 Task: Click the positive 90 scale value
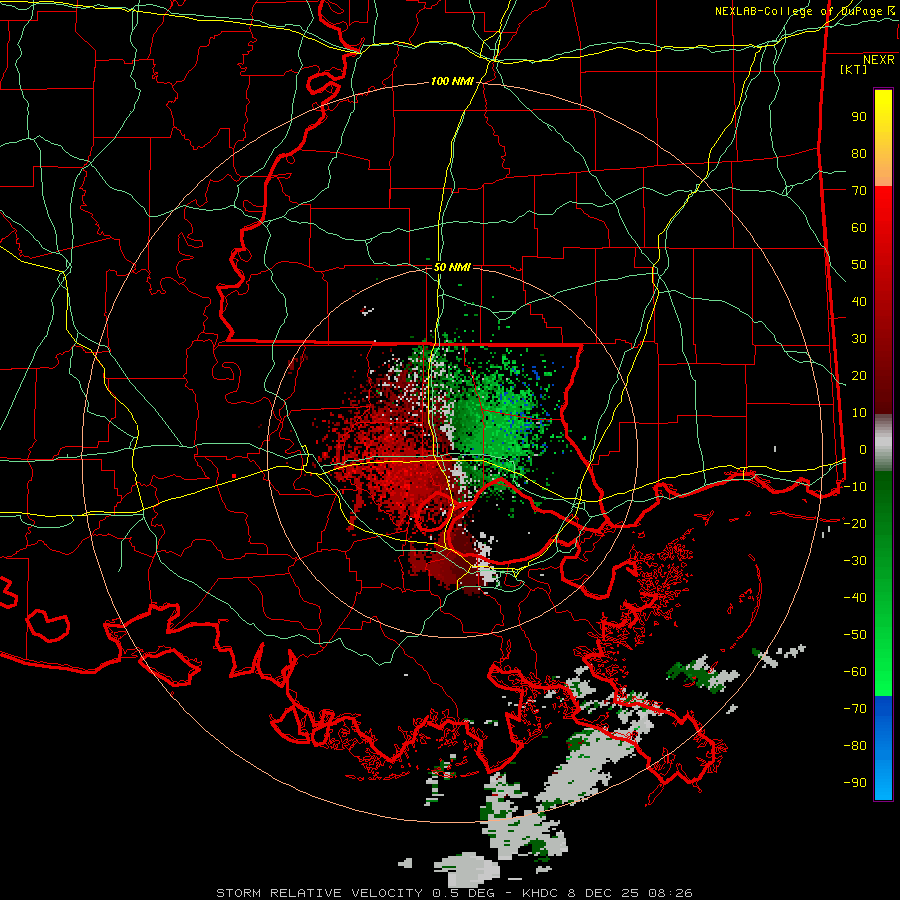click(859, 117)
